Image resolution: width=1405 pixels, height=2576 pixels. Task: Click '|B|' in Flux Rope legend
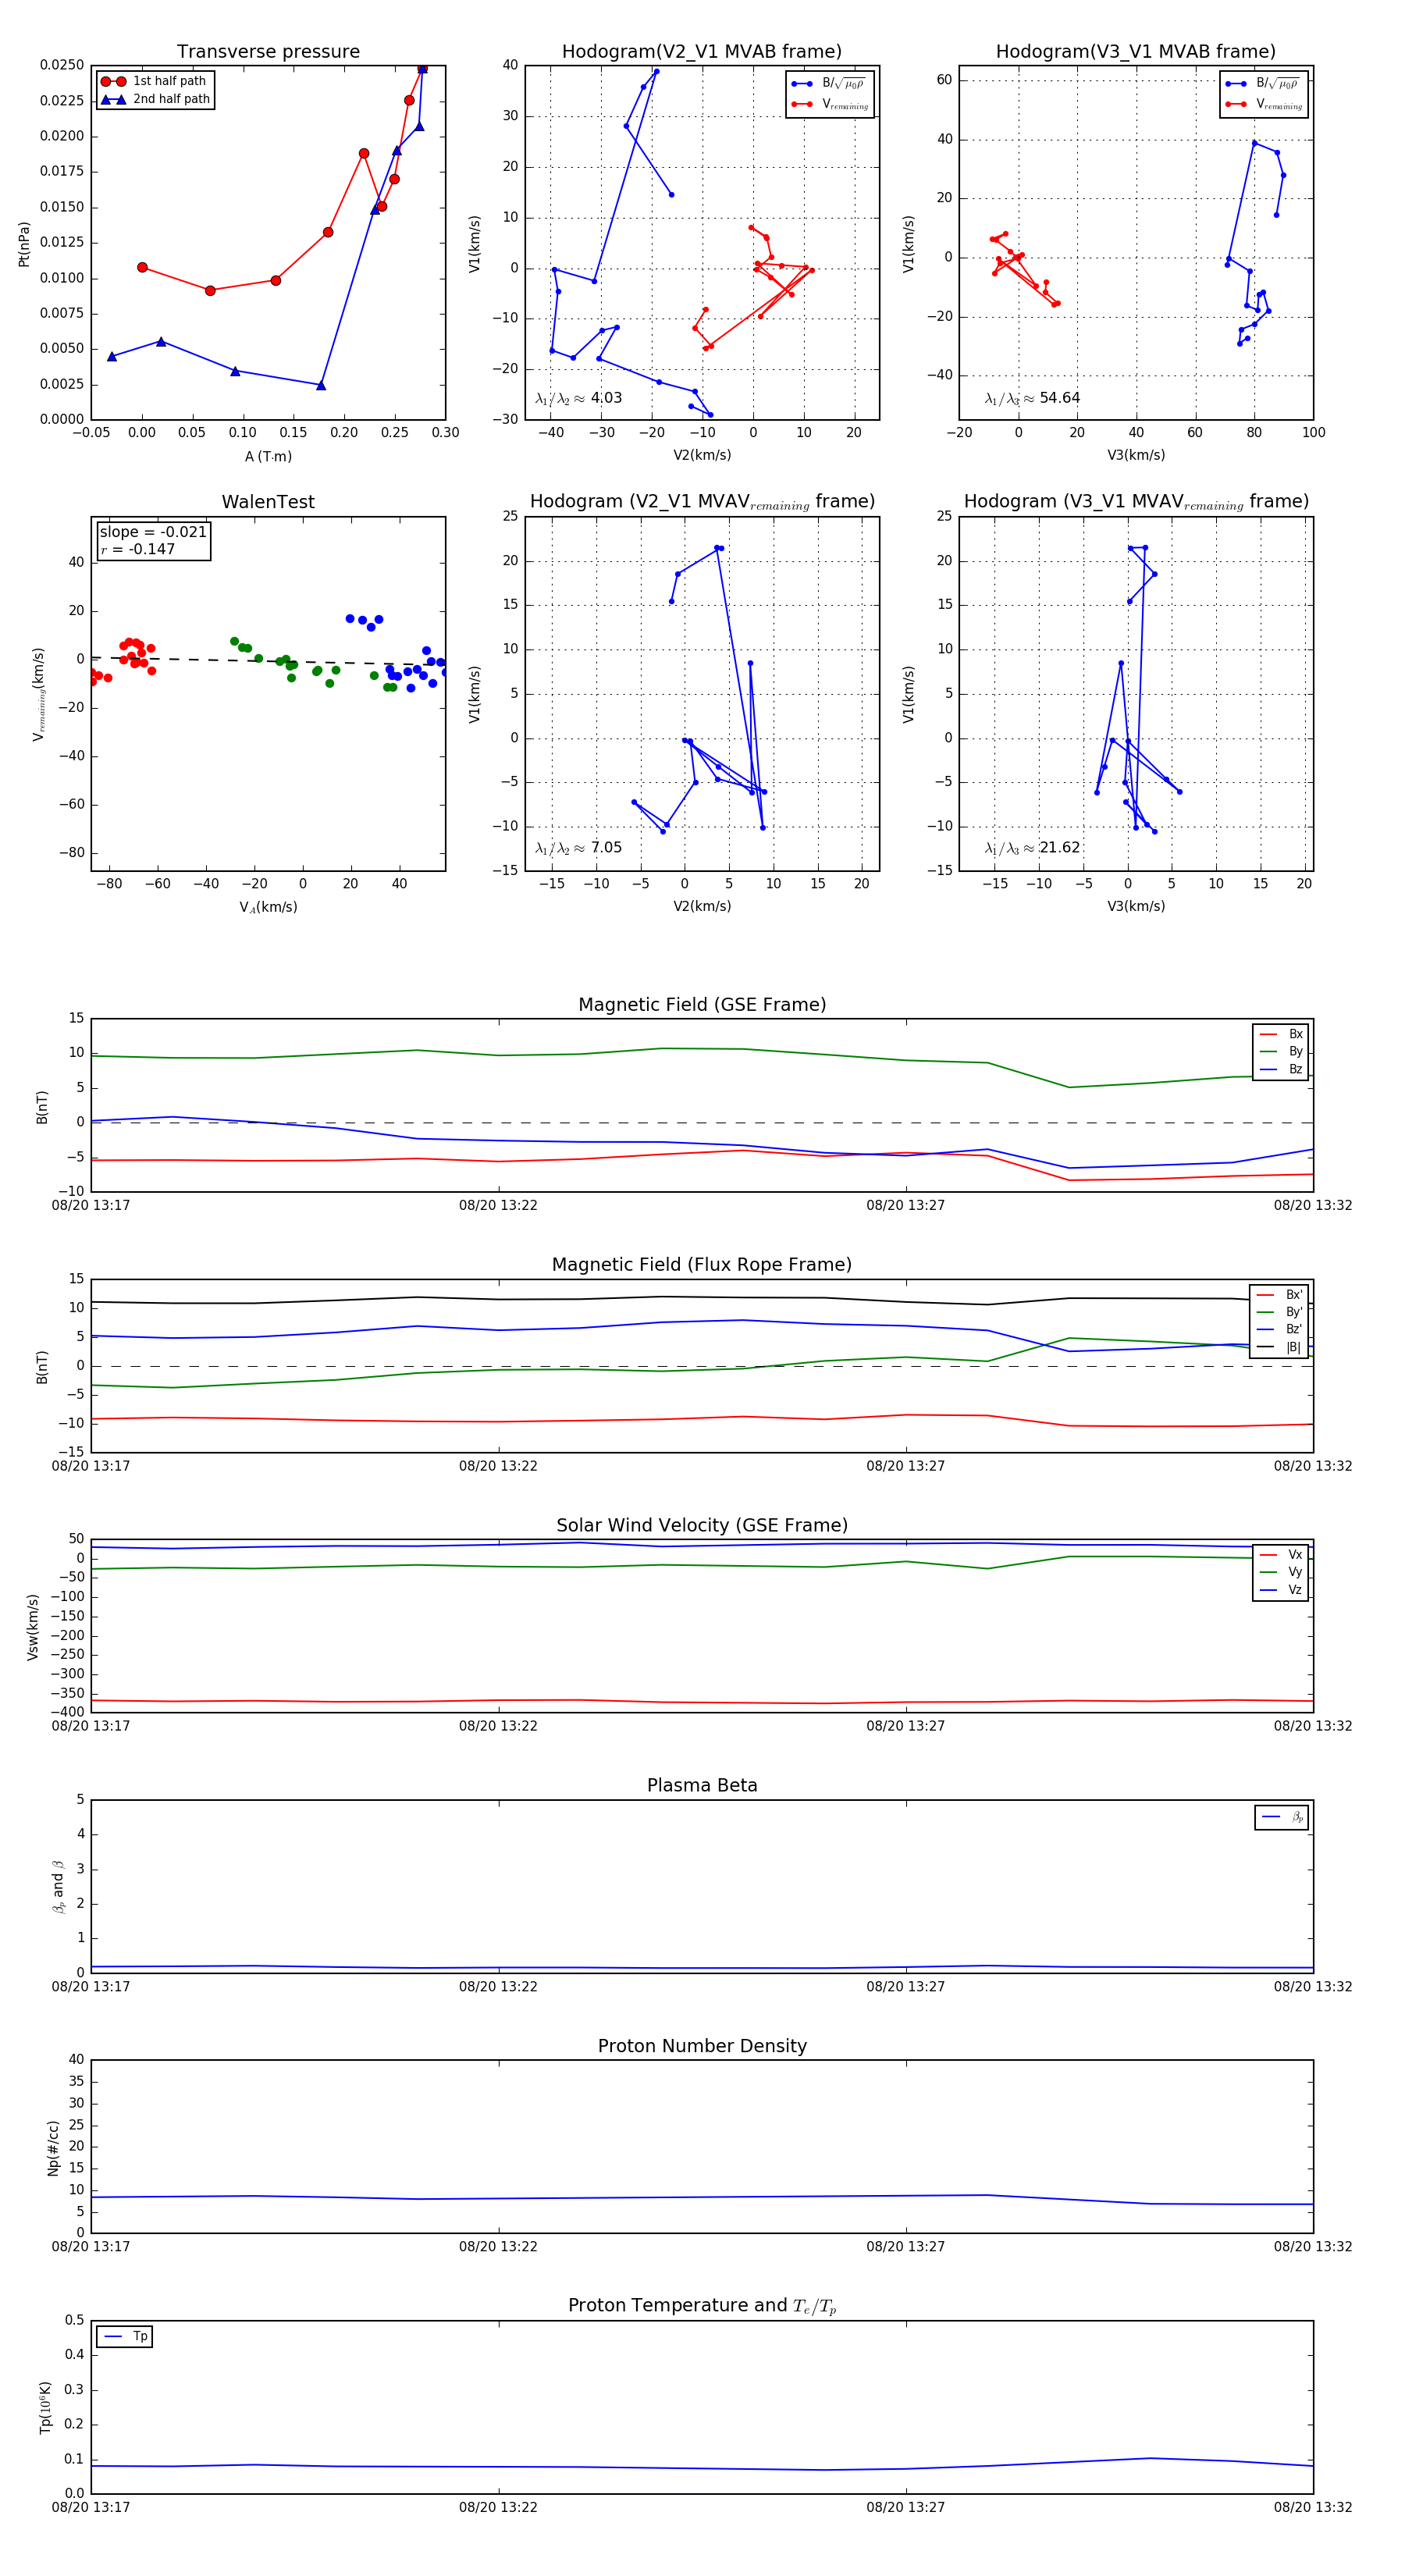pyautogui.click(x=1294, y=1347)
